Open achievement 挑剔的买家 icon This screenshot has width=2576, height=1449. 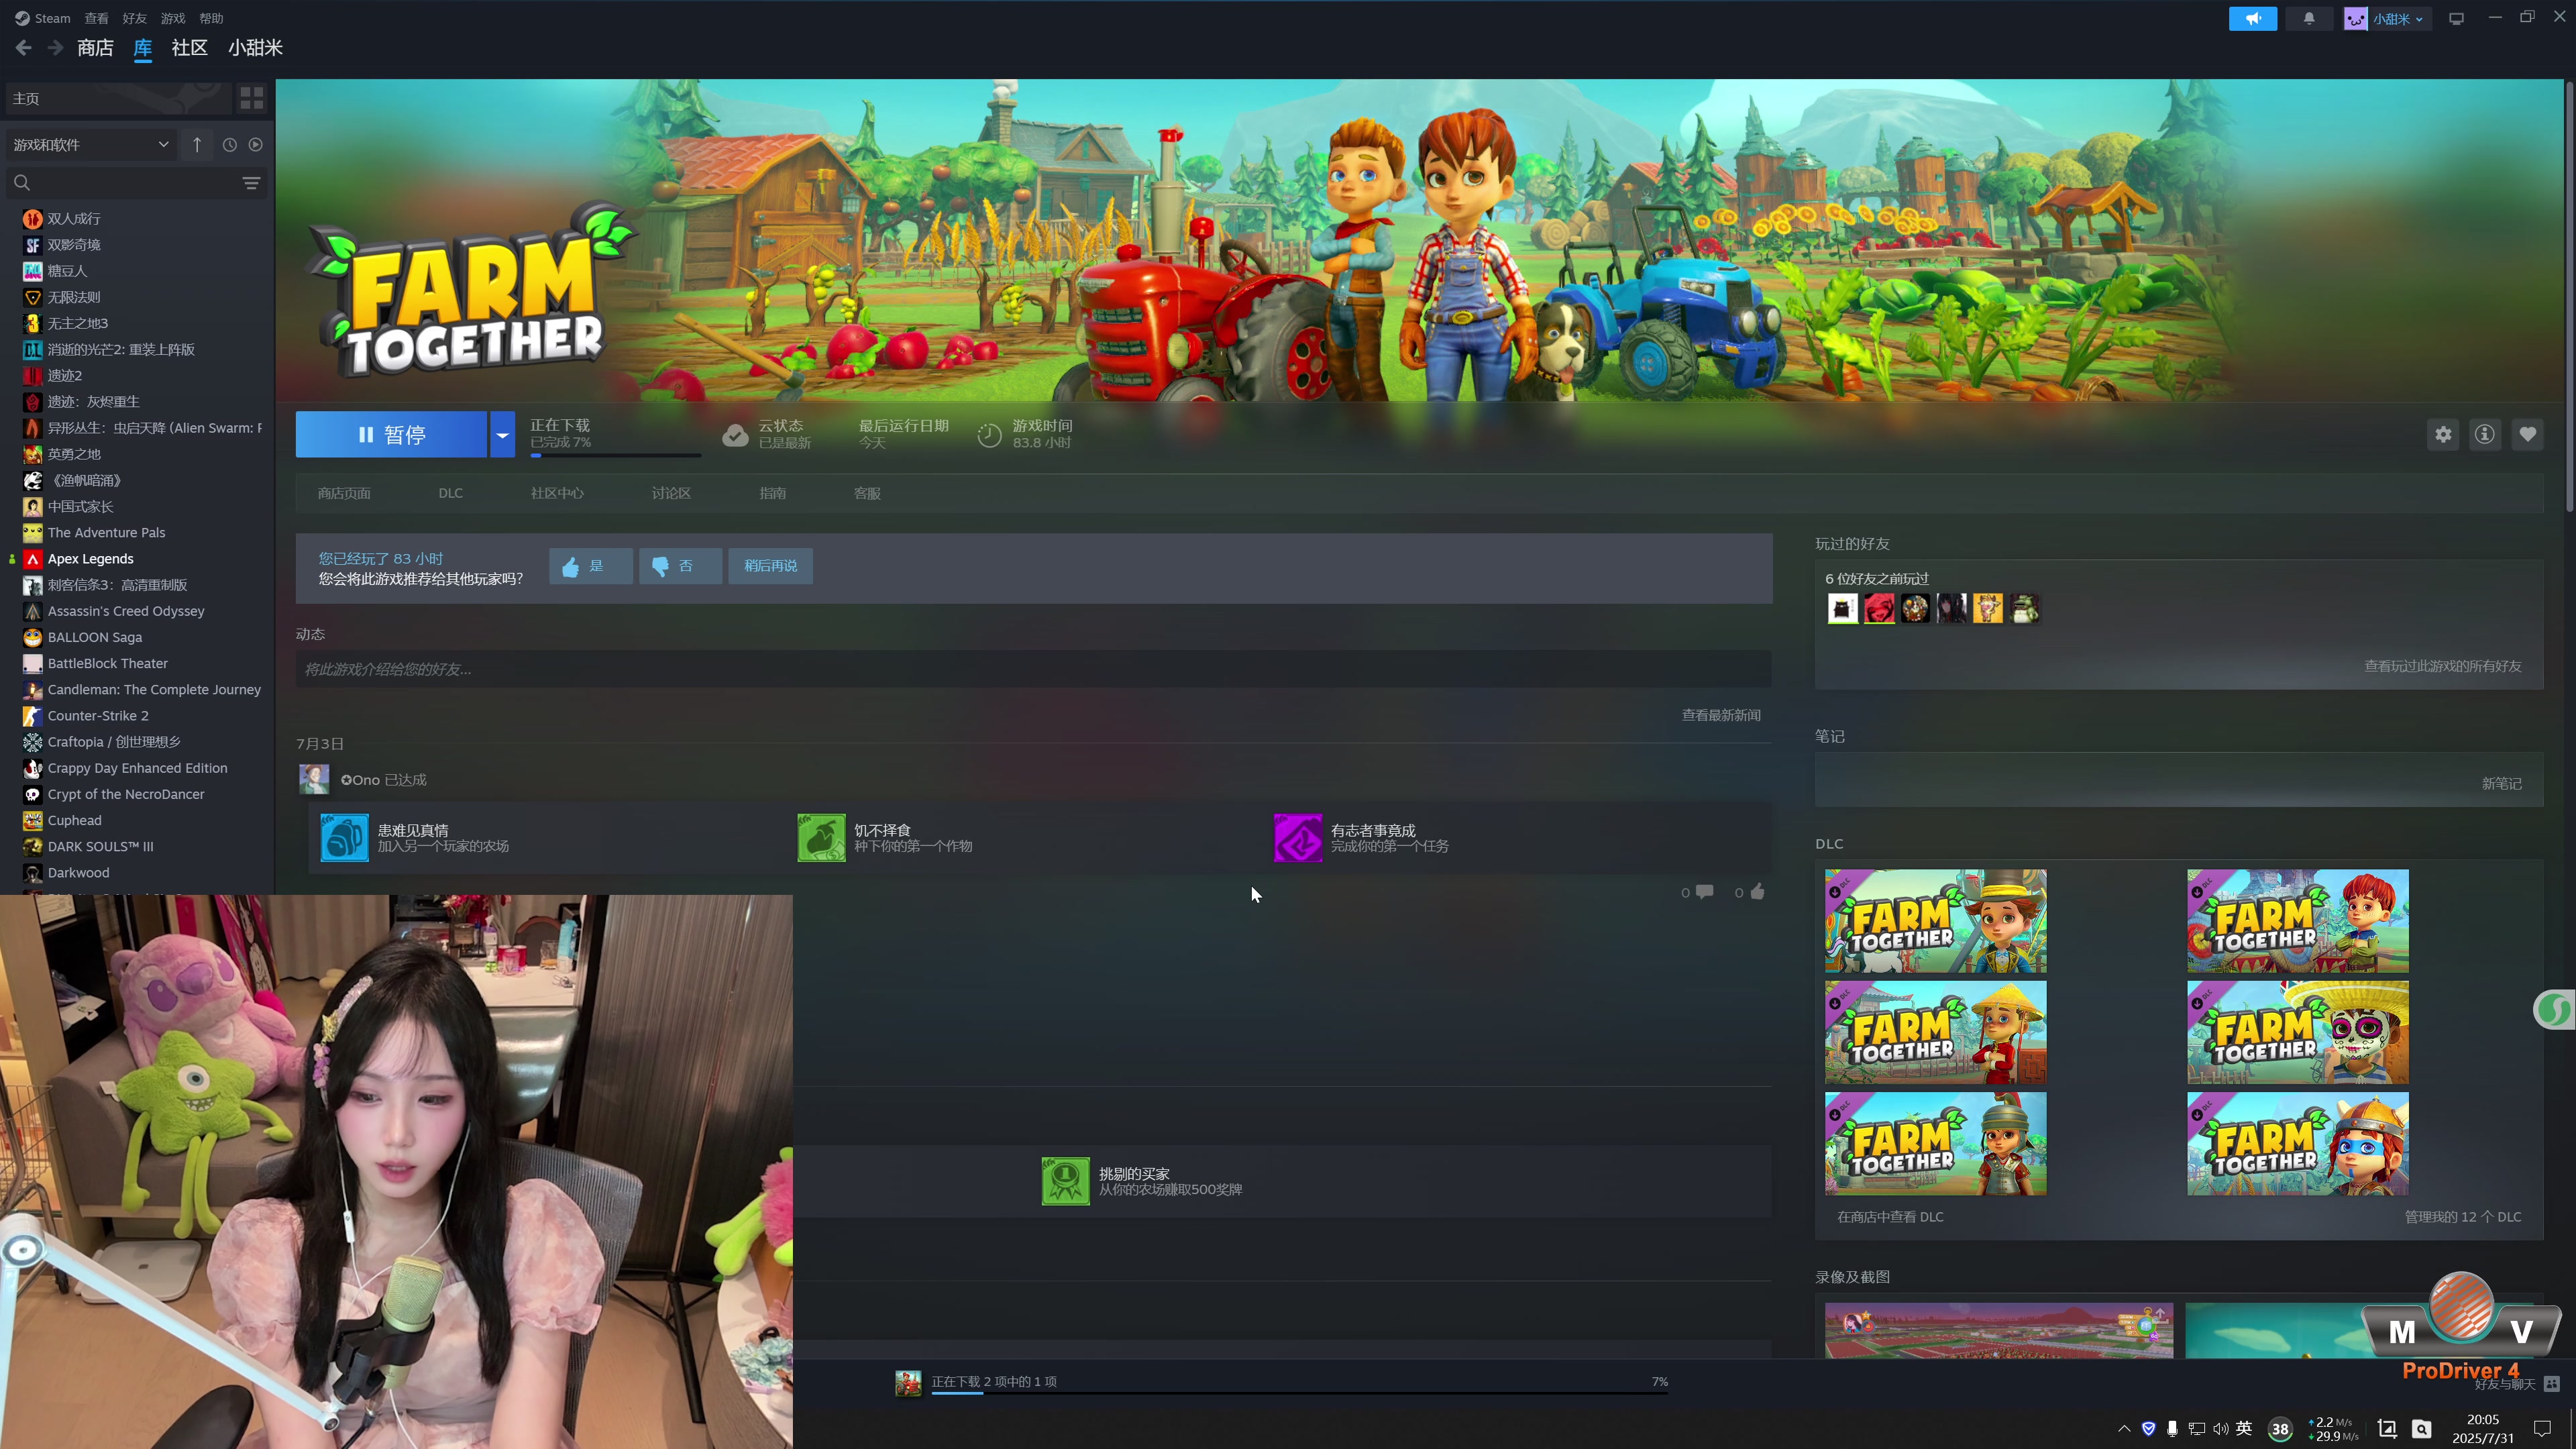click(x=1066, y=1181)
